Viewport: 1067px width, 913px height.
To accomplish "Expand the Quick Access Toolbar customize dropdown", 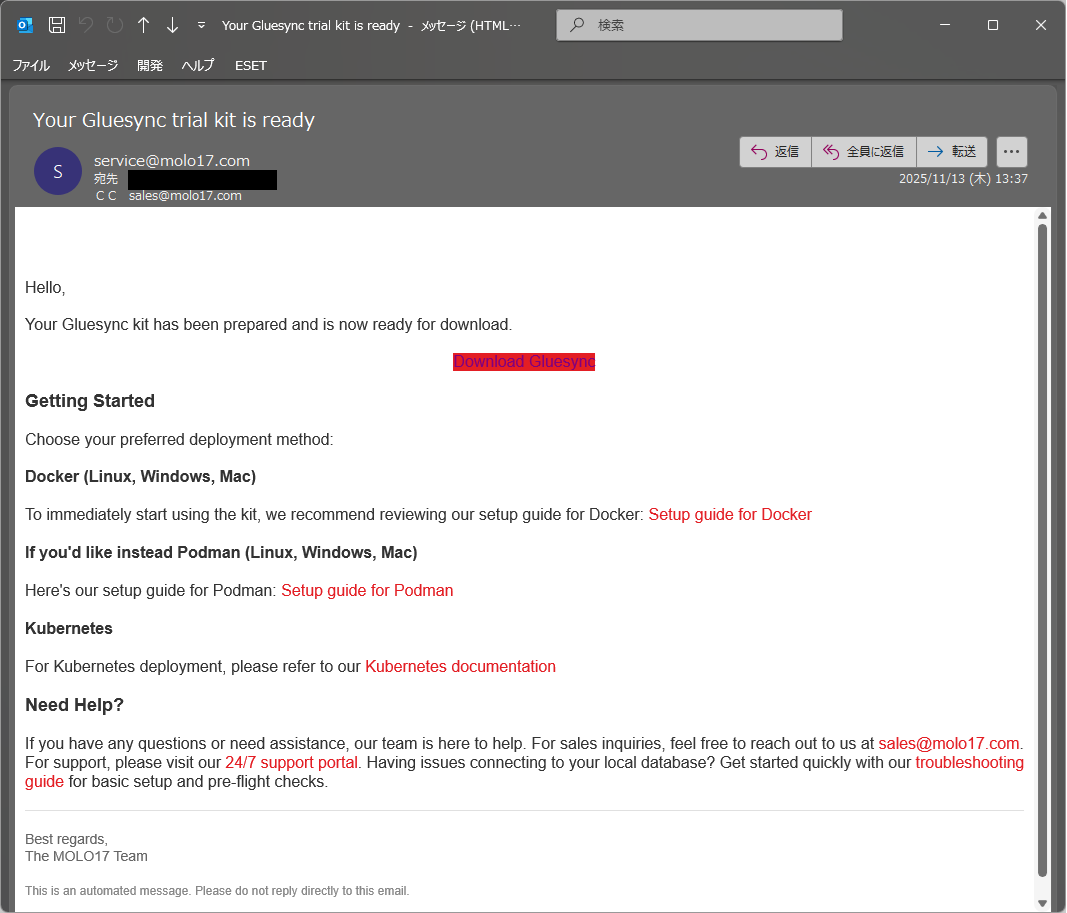I will [201, 25].
